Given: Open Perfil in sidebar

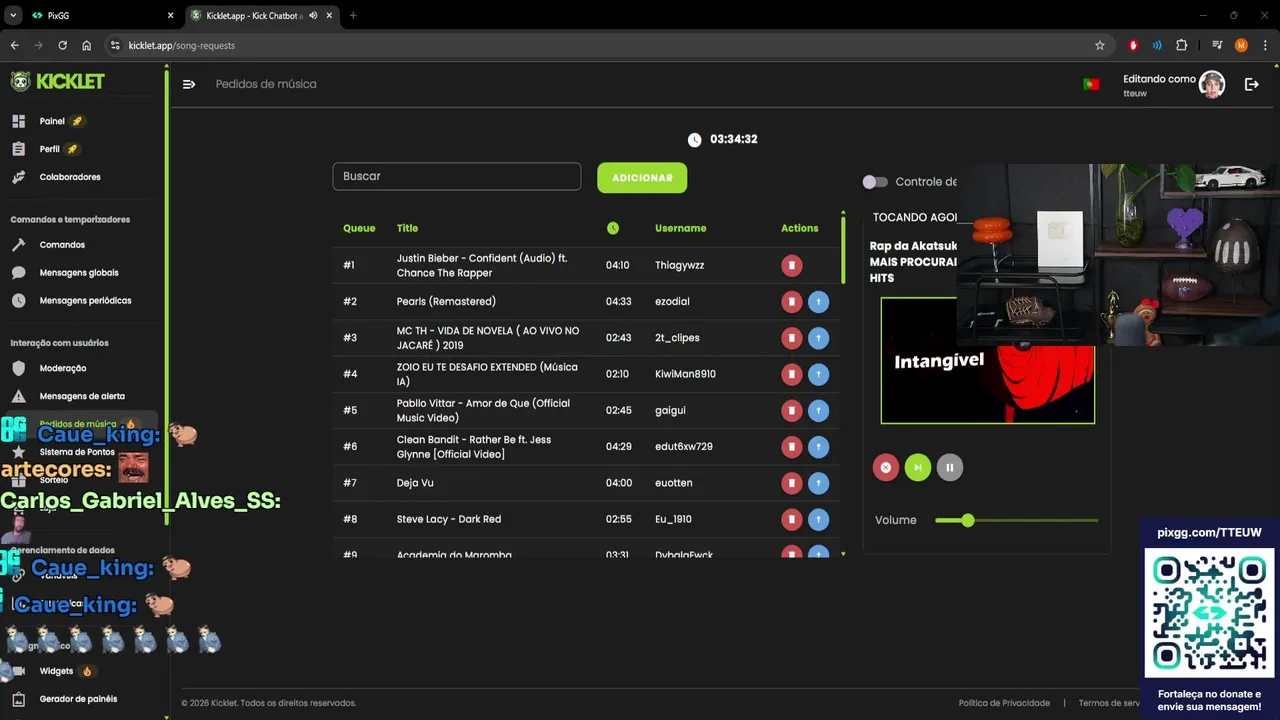Looking at the screenshot, I should coord(50,149).
